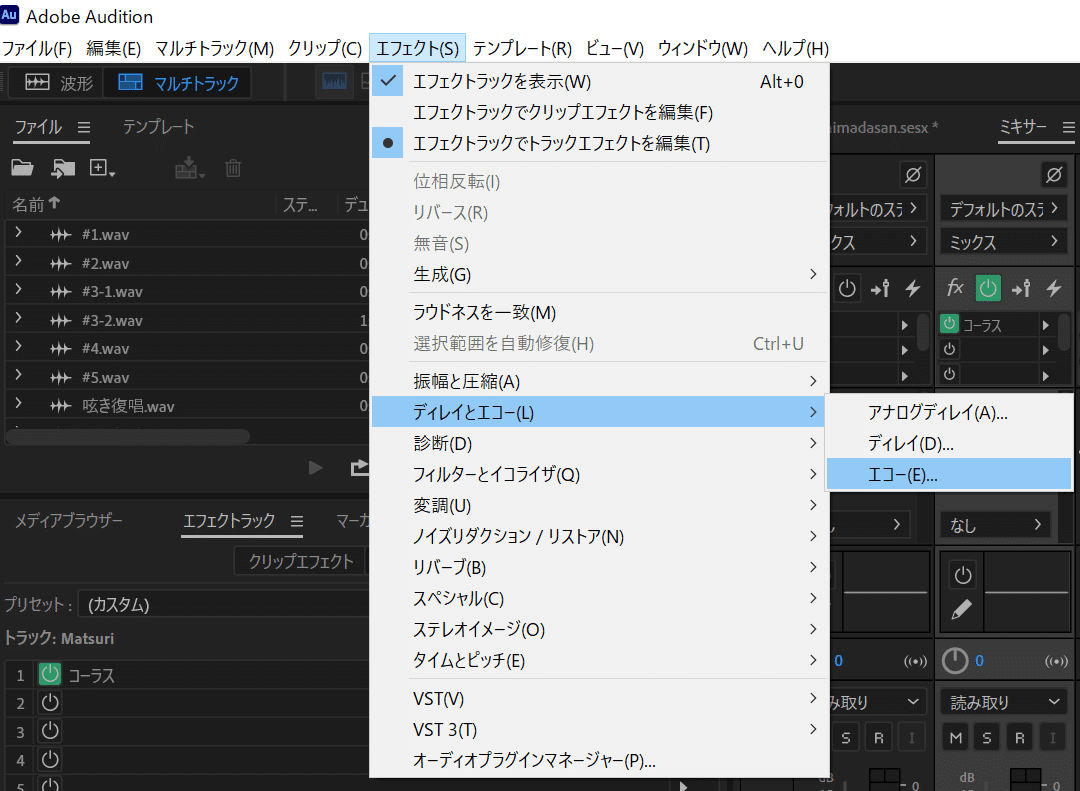The width and height of the screenshot is (1080, 791).
Task: Open 振幅と圧縮(A) submenu
Action: click(x=599, y=381)
